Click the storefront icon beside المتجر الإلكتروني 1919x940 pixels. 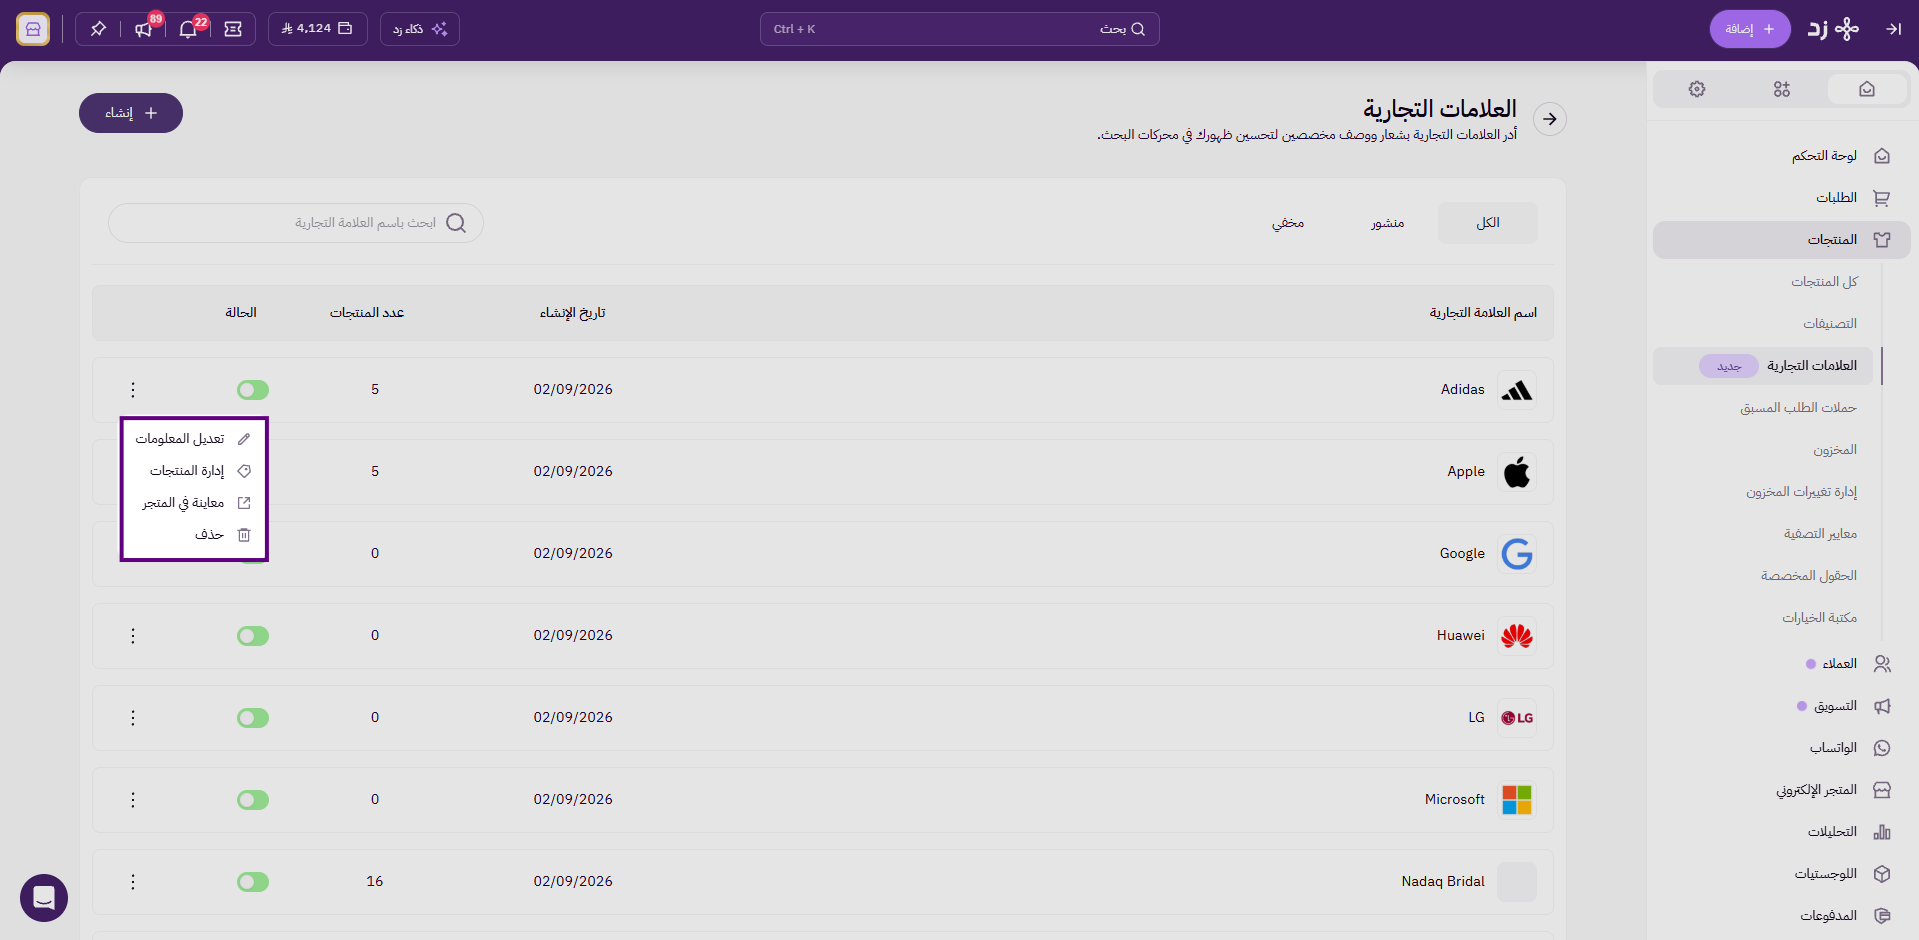(x=1882, y=790)
